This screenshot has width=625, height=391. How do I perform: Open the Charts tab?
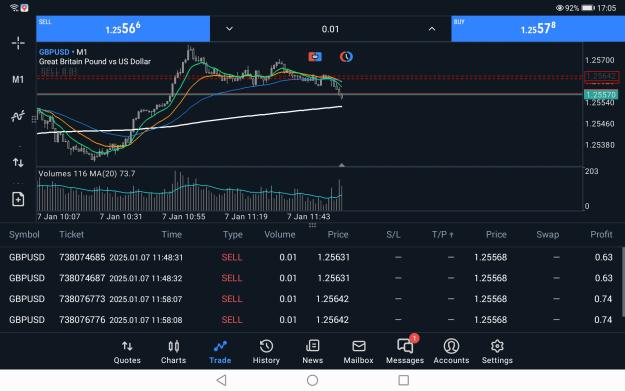pyautogui.click(x=173, y=352)
